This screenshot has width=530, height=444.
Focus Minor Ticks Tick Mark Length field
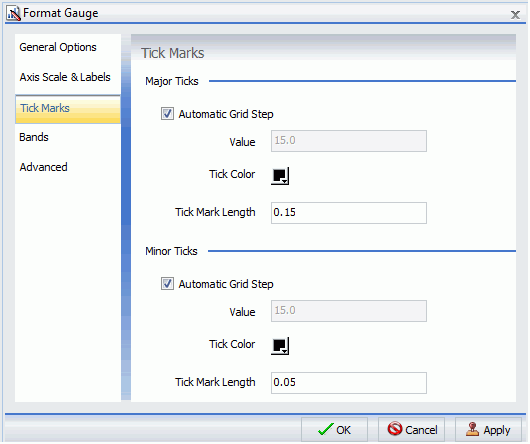348,383
